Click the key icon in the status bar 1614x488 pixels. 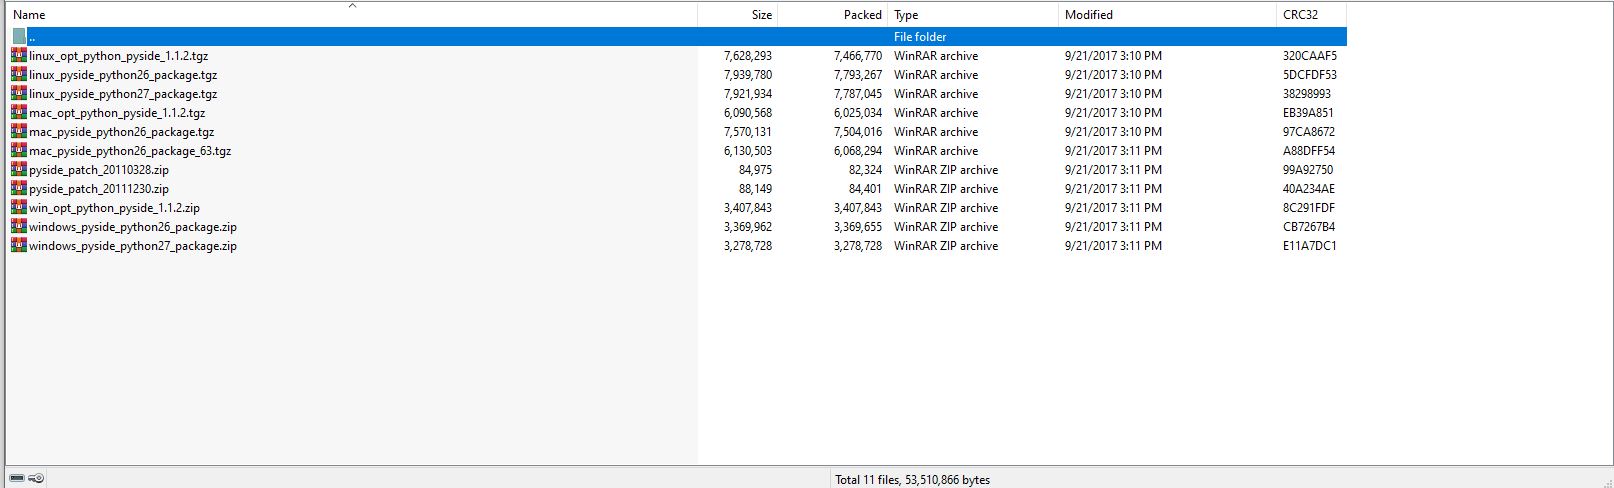(36, 479)
